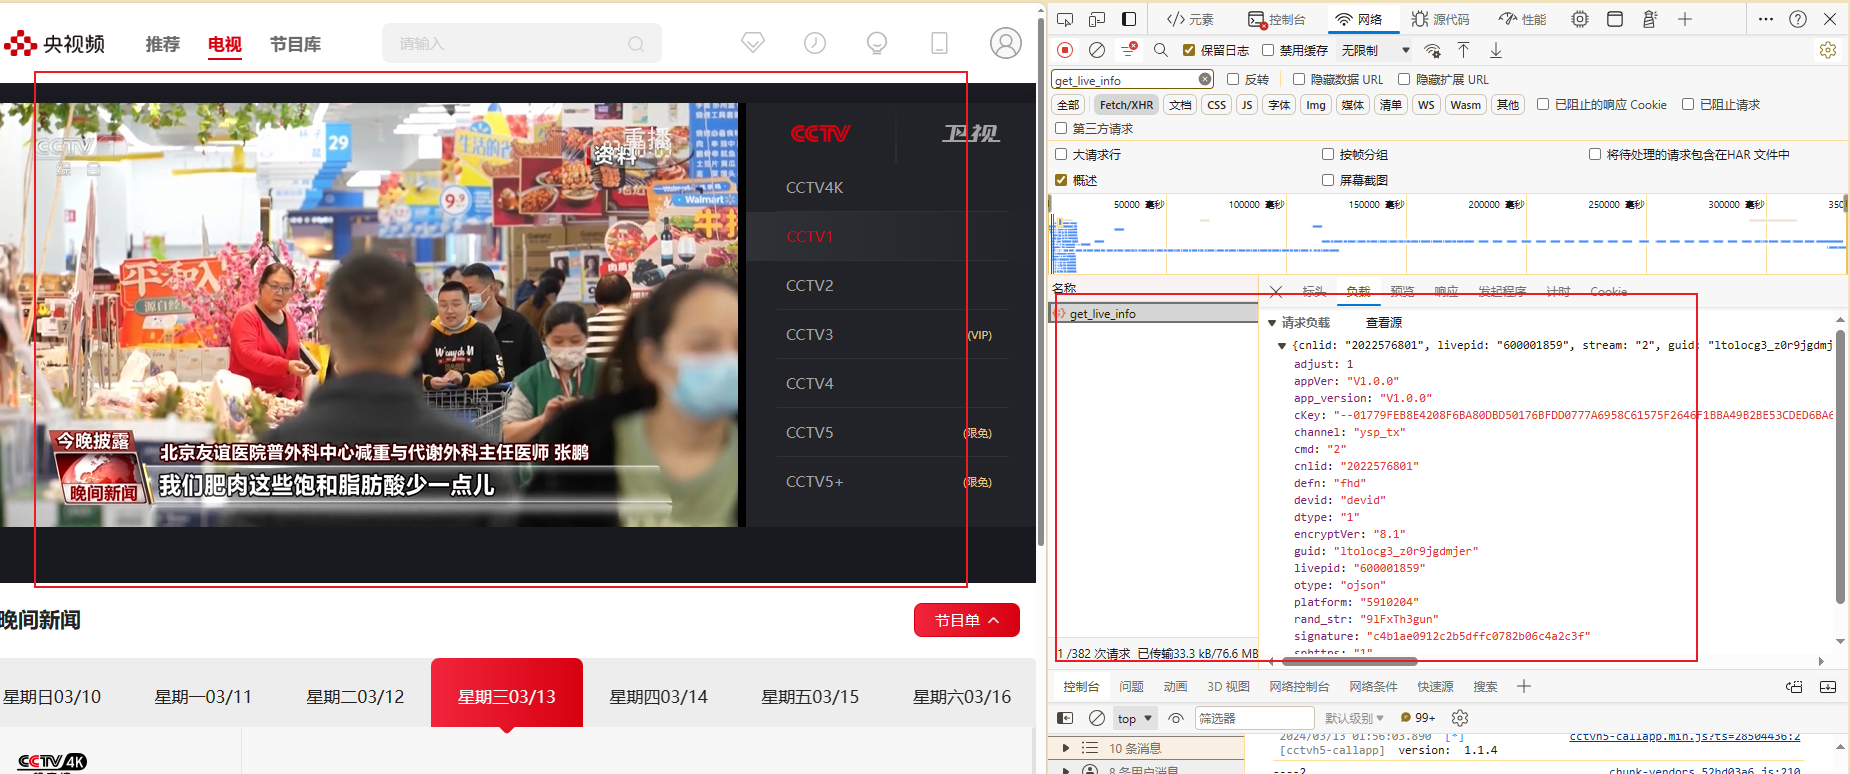Switch to the 元素 panel tab
This screenshot has width=1850, height=774.
[x=1190, y=19]
